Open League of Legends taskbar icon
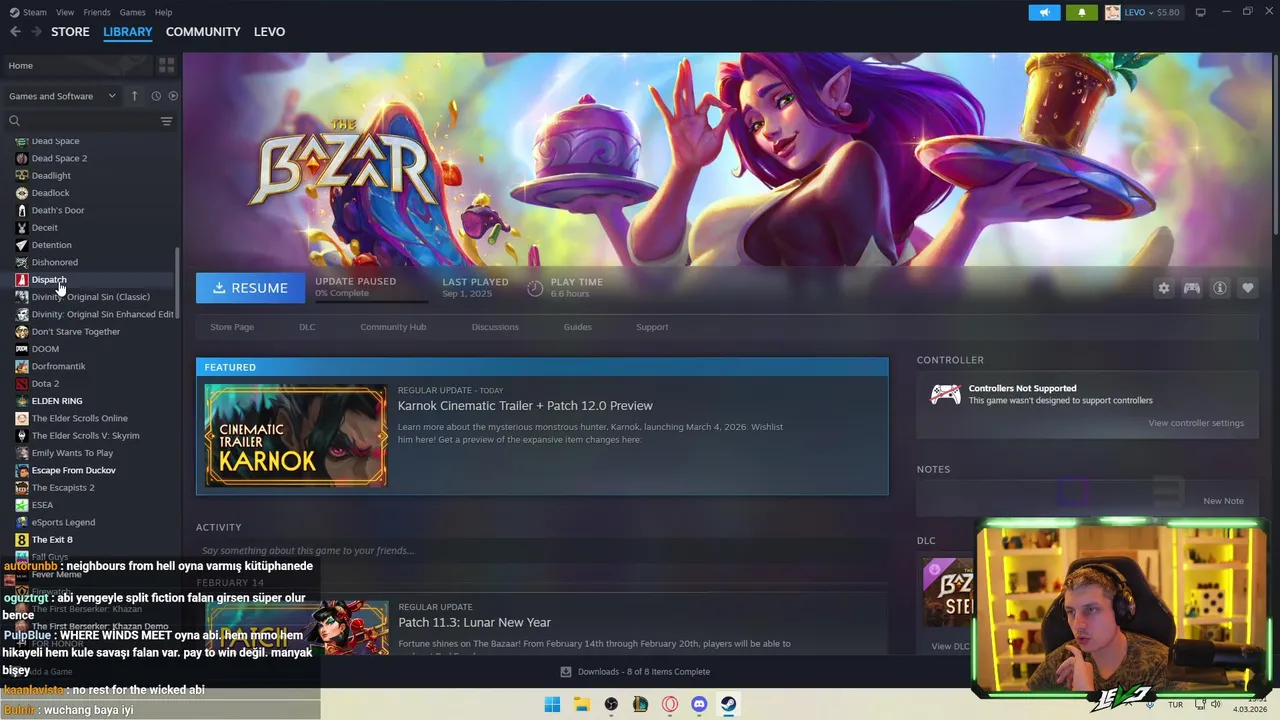 point(640,704)
